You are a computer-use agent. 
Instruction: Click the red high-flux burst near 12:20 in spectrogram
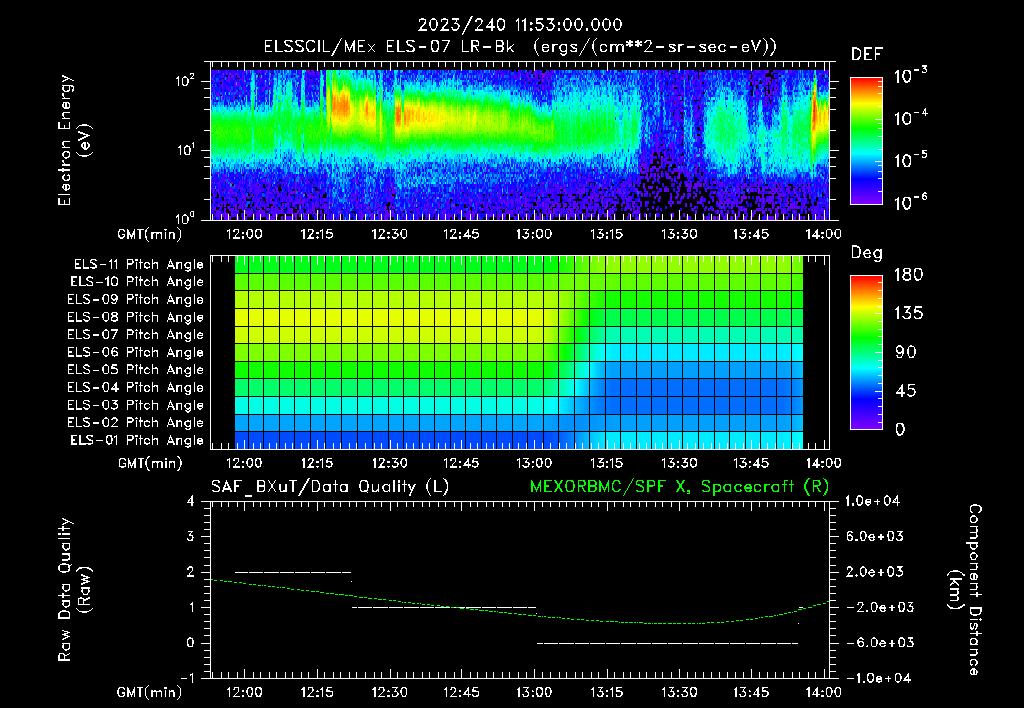[x=340, y=105]
